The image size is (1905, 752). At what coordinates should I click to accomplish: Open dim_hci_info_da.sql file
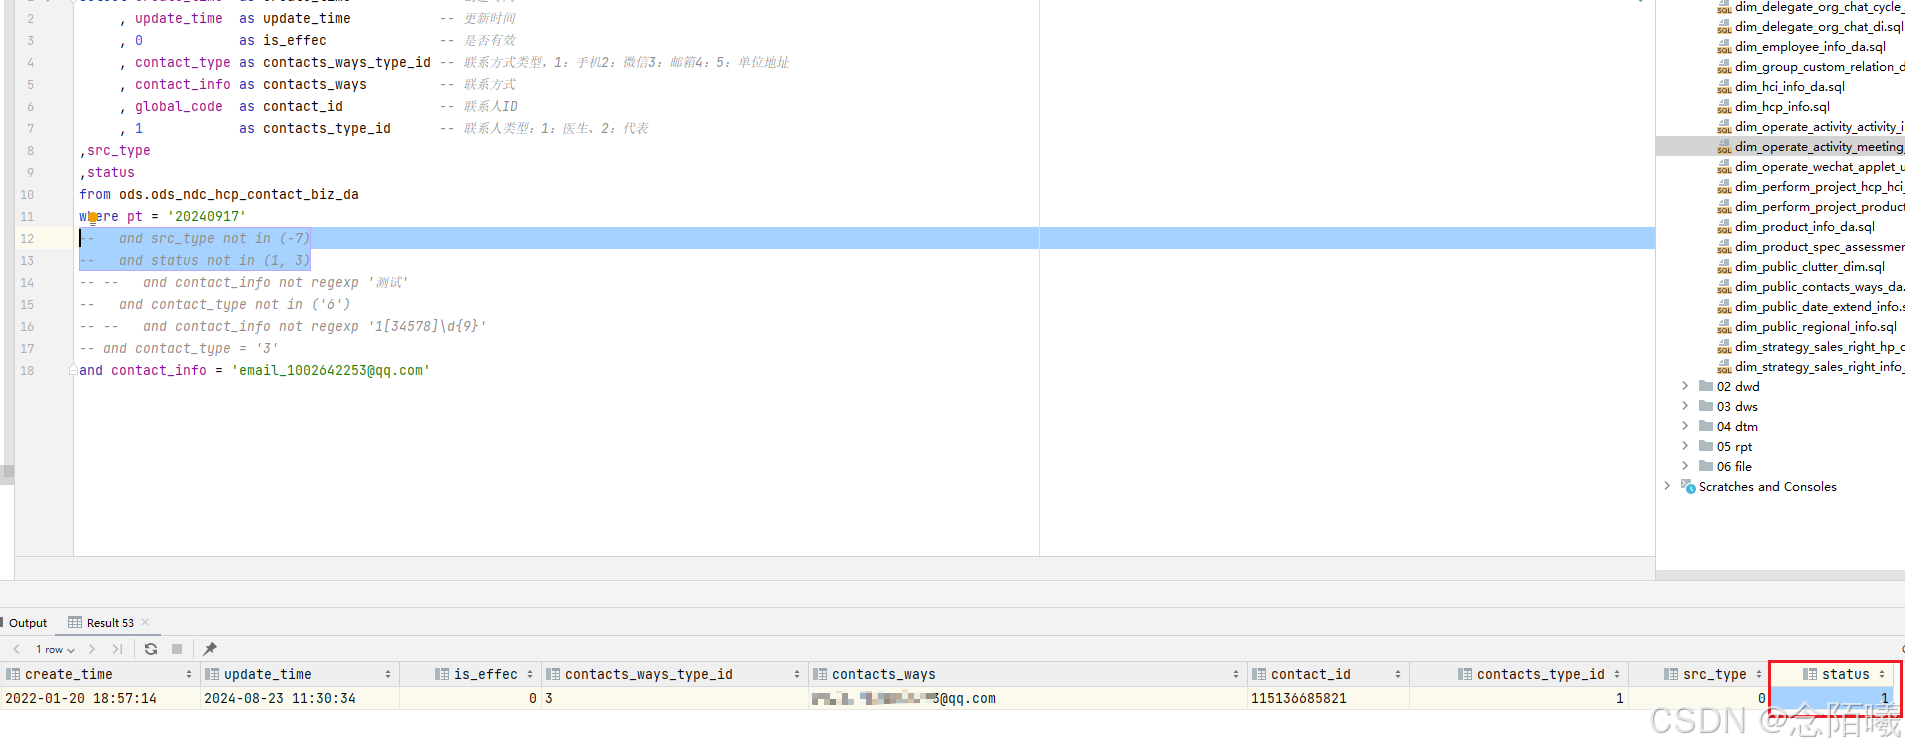(1790, 87)
